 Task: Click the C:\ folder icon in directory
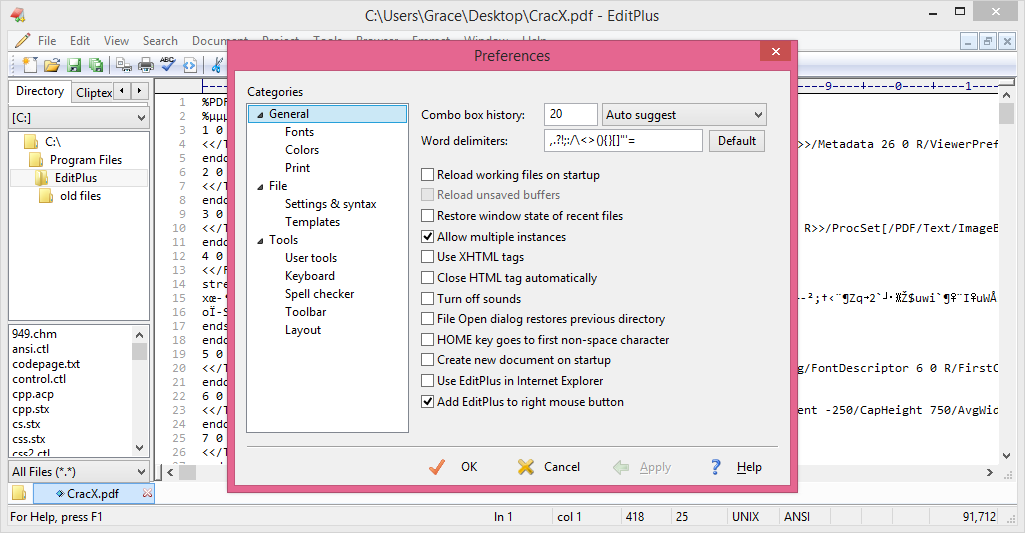pos(31,142)
